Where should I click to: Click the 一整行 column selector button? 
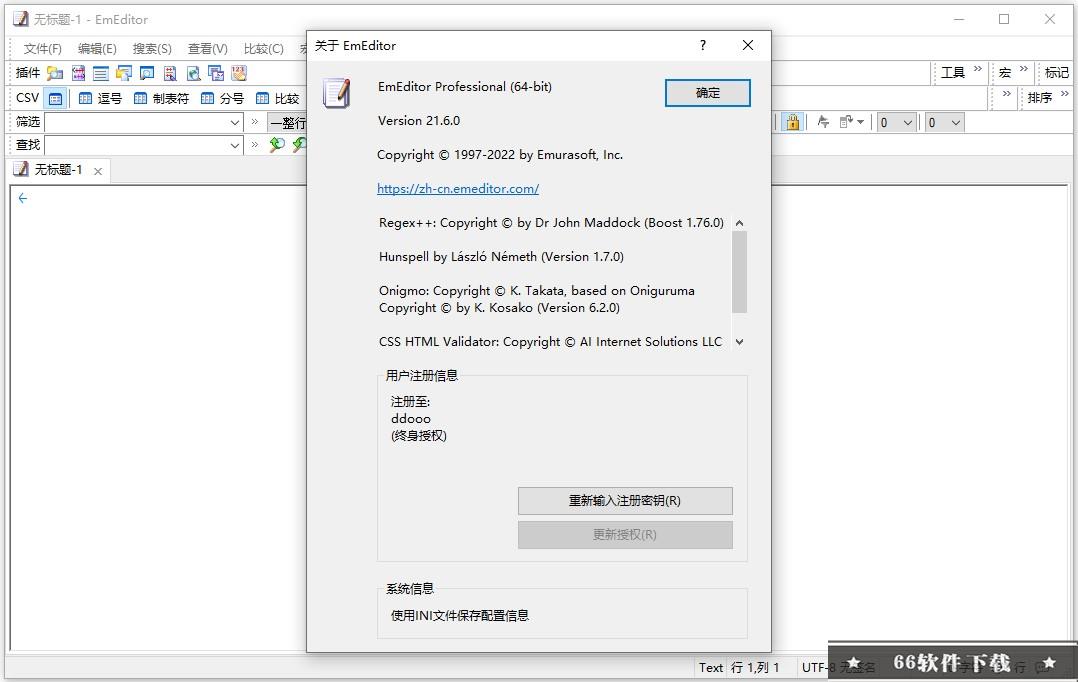(287, 122)
